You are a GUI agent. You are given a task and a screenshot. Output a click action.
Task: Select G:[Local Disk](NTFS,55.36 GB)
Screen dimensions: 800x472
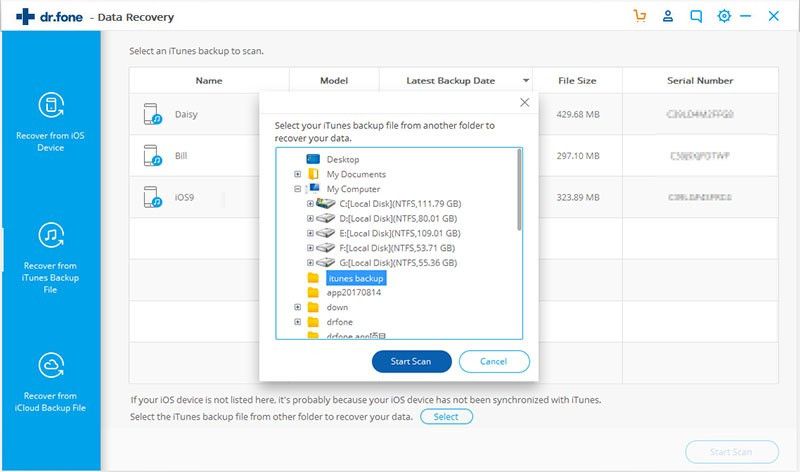pos(398,263)
